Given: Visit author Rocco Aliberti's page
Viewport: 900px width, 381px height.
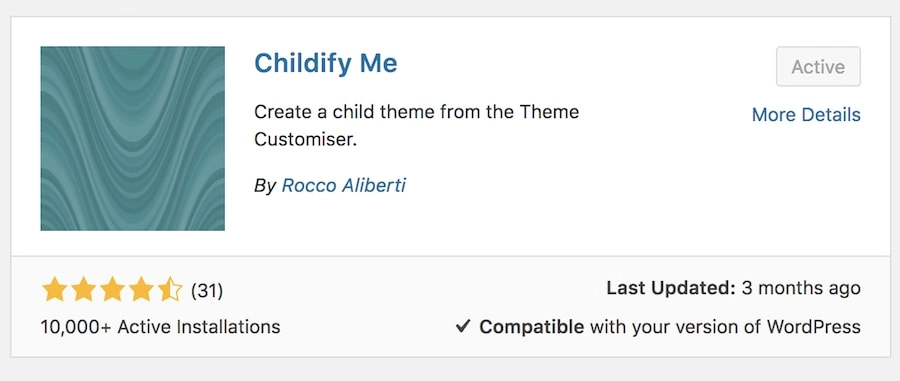Looking at the screenshot, I should click(x=343, y=185).
